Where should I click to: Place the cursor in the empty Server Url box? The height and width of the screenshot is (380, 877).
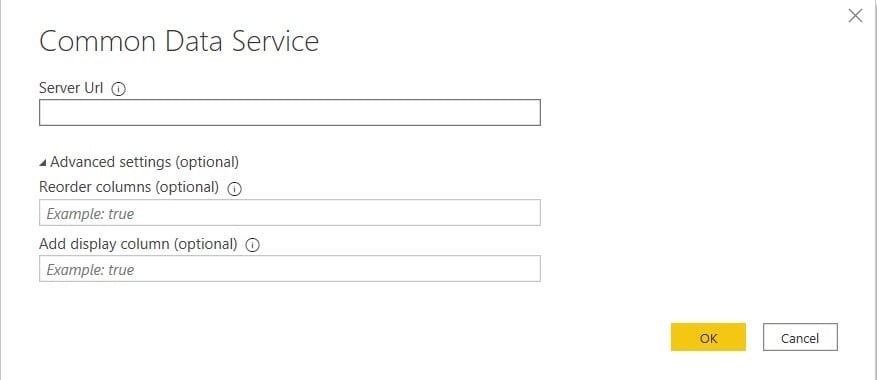[x=290, y=112]
